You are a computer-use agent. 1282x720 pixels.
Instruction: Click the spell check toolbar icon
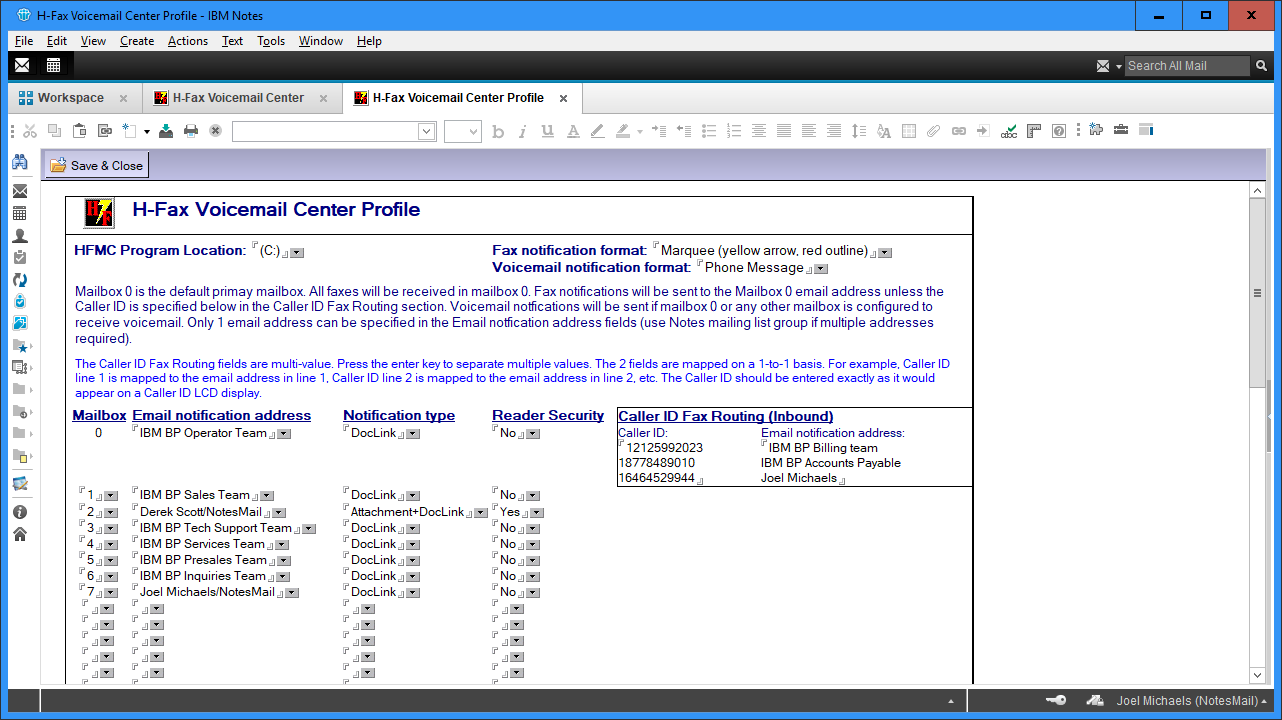1008,131
